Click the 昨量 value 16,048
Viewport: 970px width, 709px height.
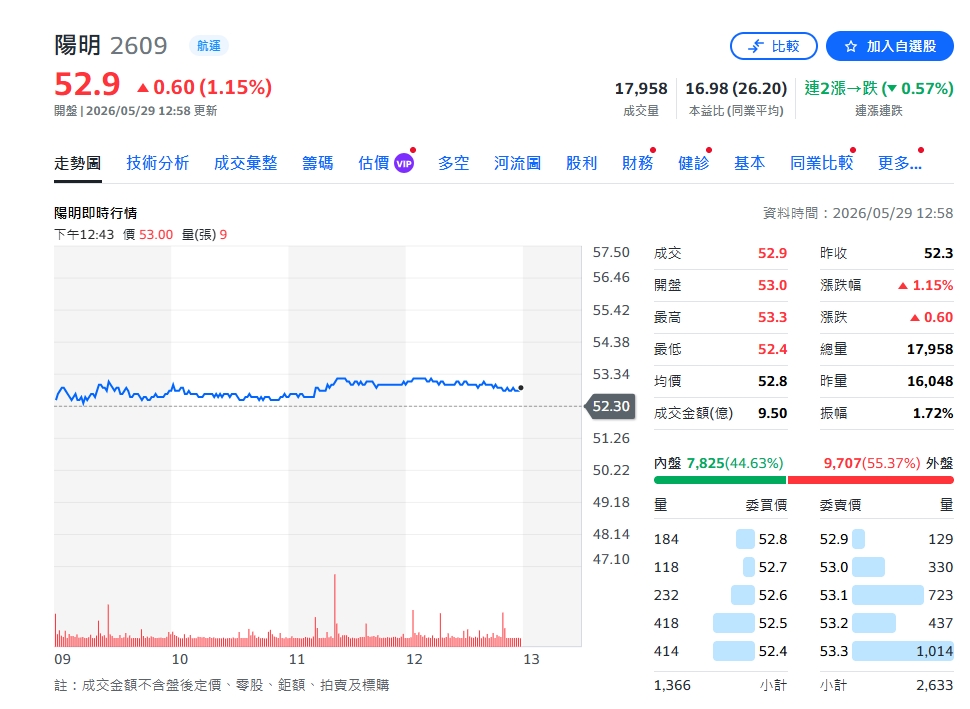click(930, 381)
